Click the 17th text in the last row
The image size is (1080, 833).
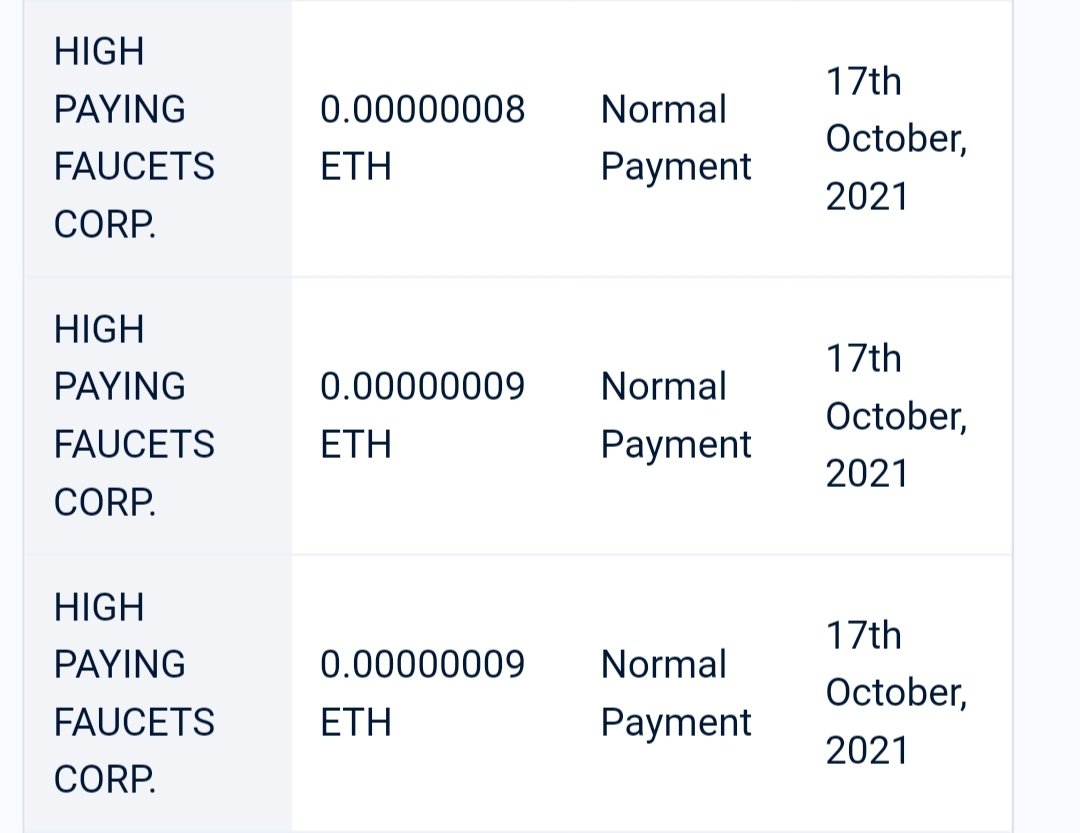pyautogui.click(x=863, y=636)
